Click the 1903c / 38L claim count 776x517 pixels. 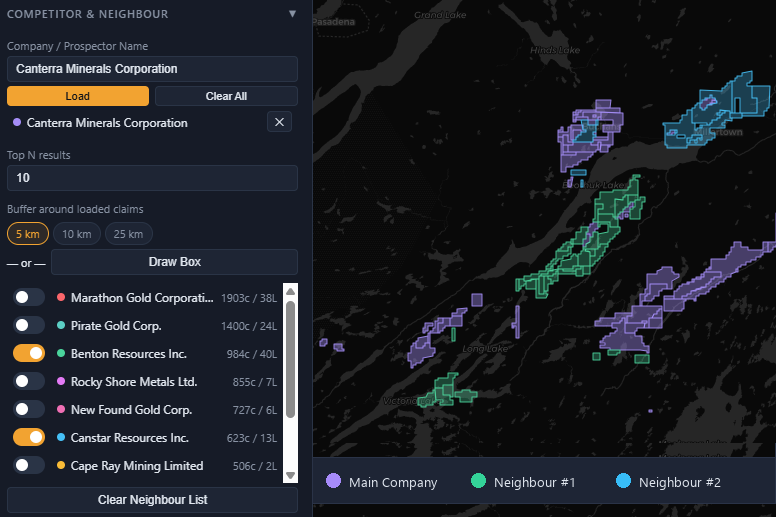pos(249,298)
